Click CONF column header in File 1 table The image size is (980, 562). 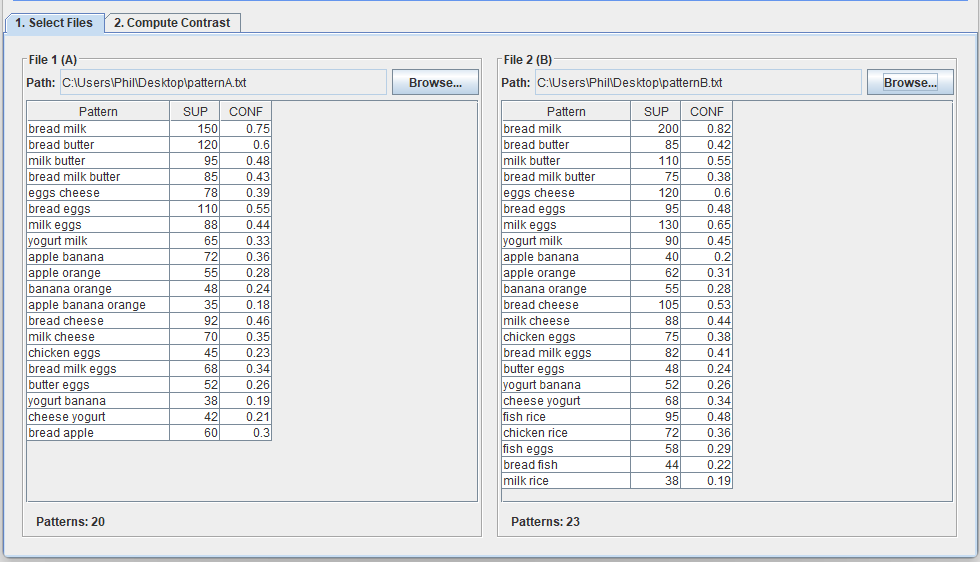click(245, 112)
